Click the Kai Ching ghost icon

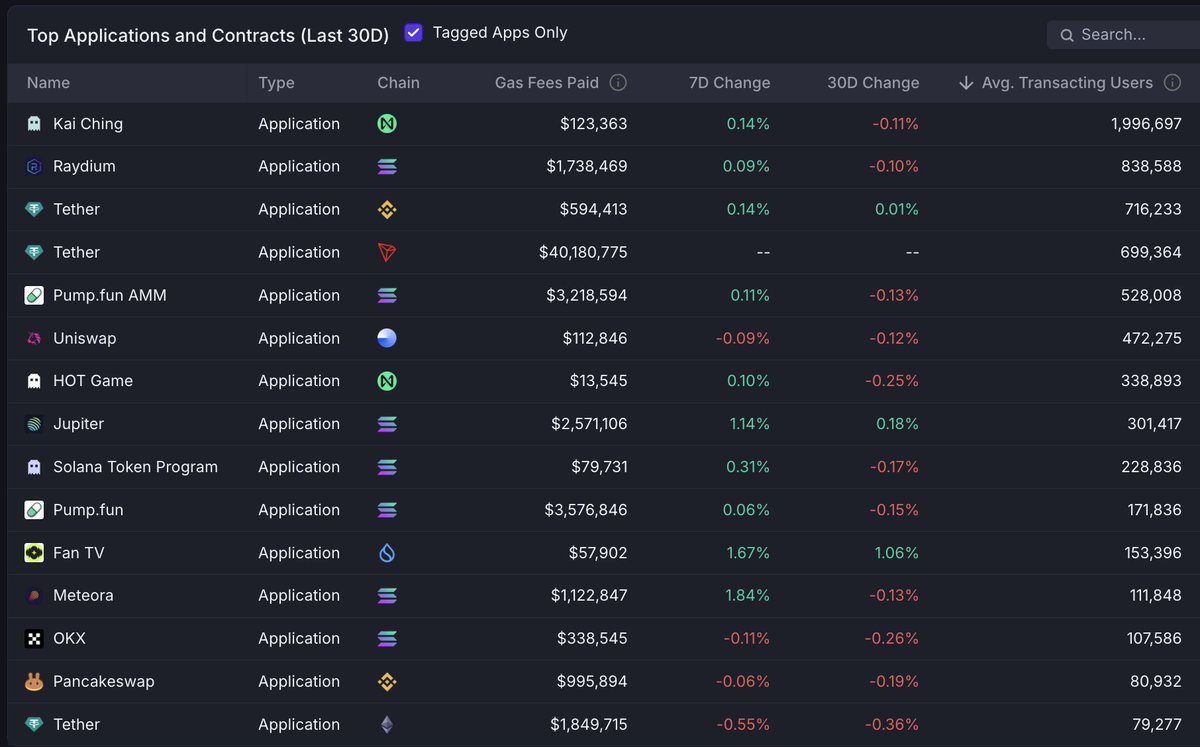point(34,124)
